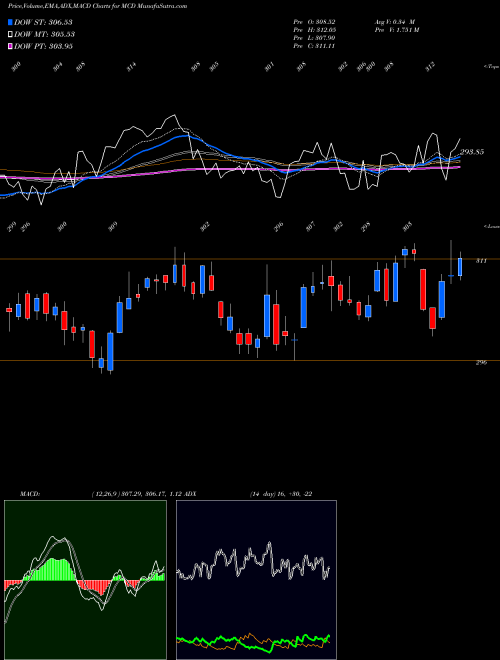Click the 299 lows marker label
This screenshot has height=660, width=500.
coord(11,227)
